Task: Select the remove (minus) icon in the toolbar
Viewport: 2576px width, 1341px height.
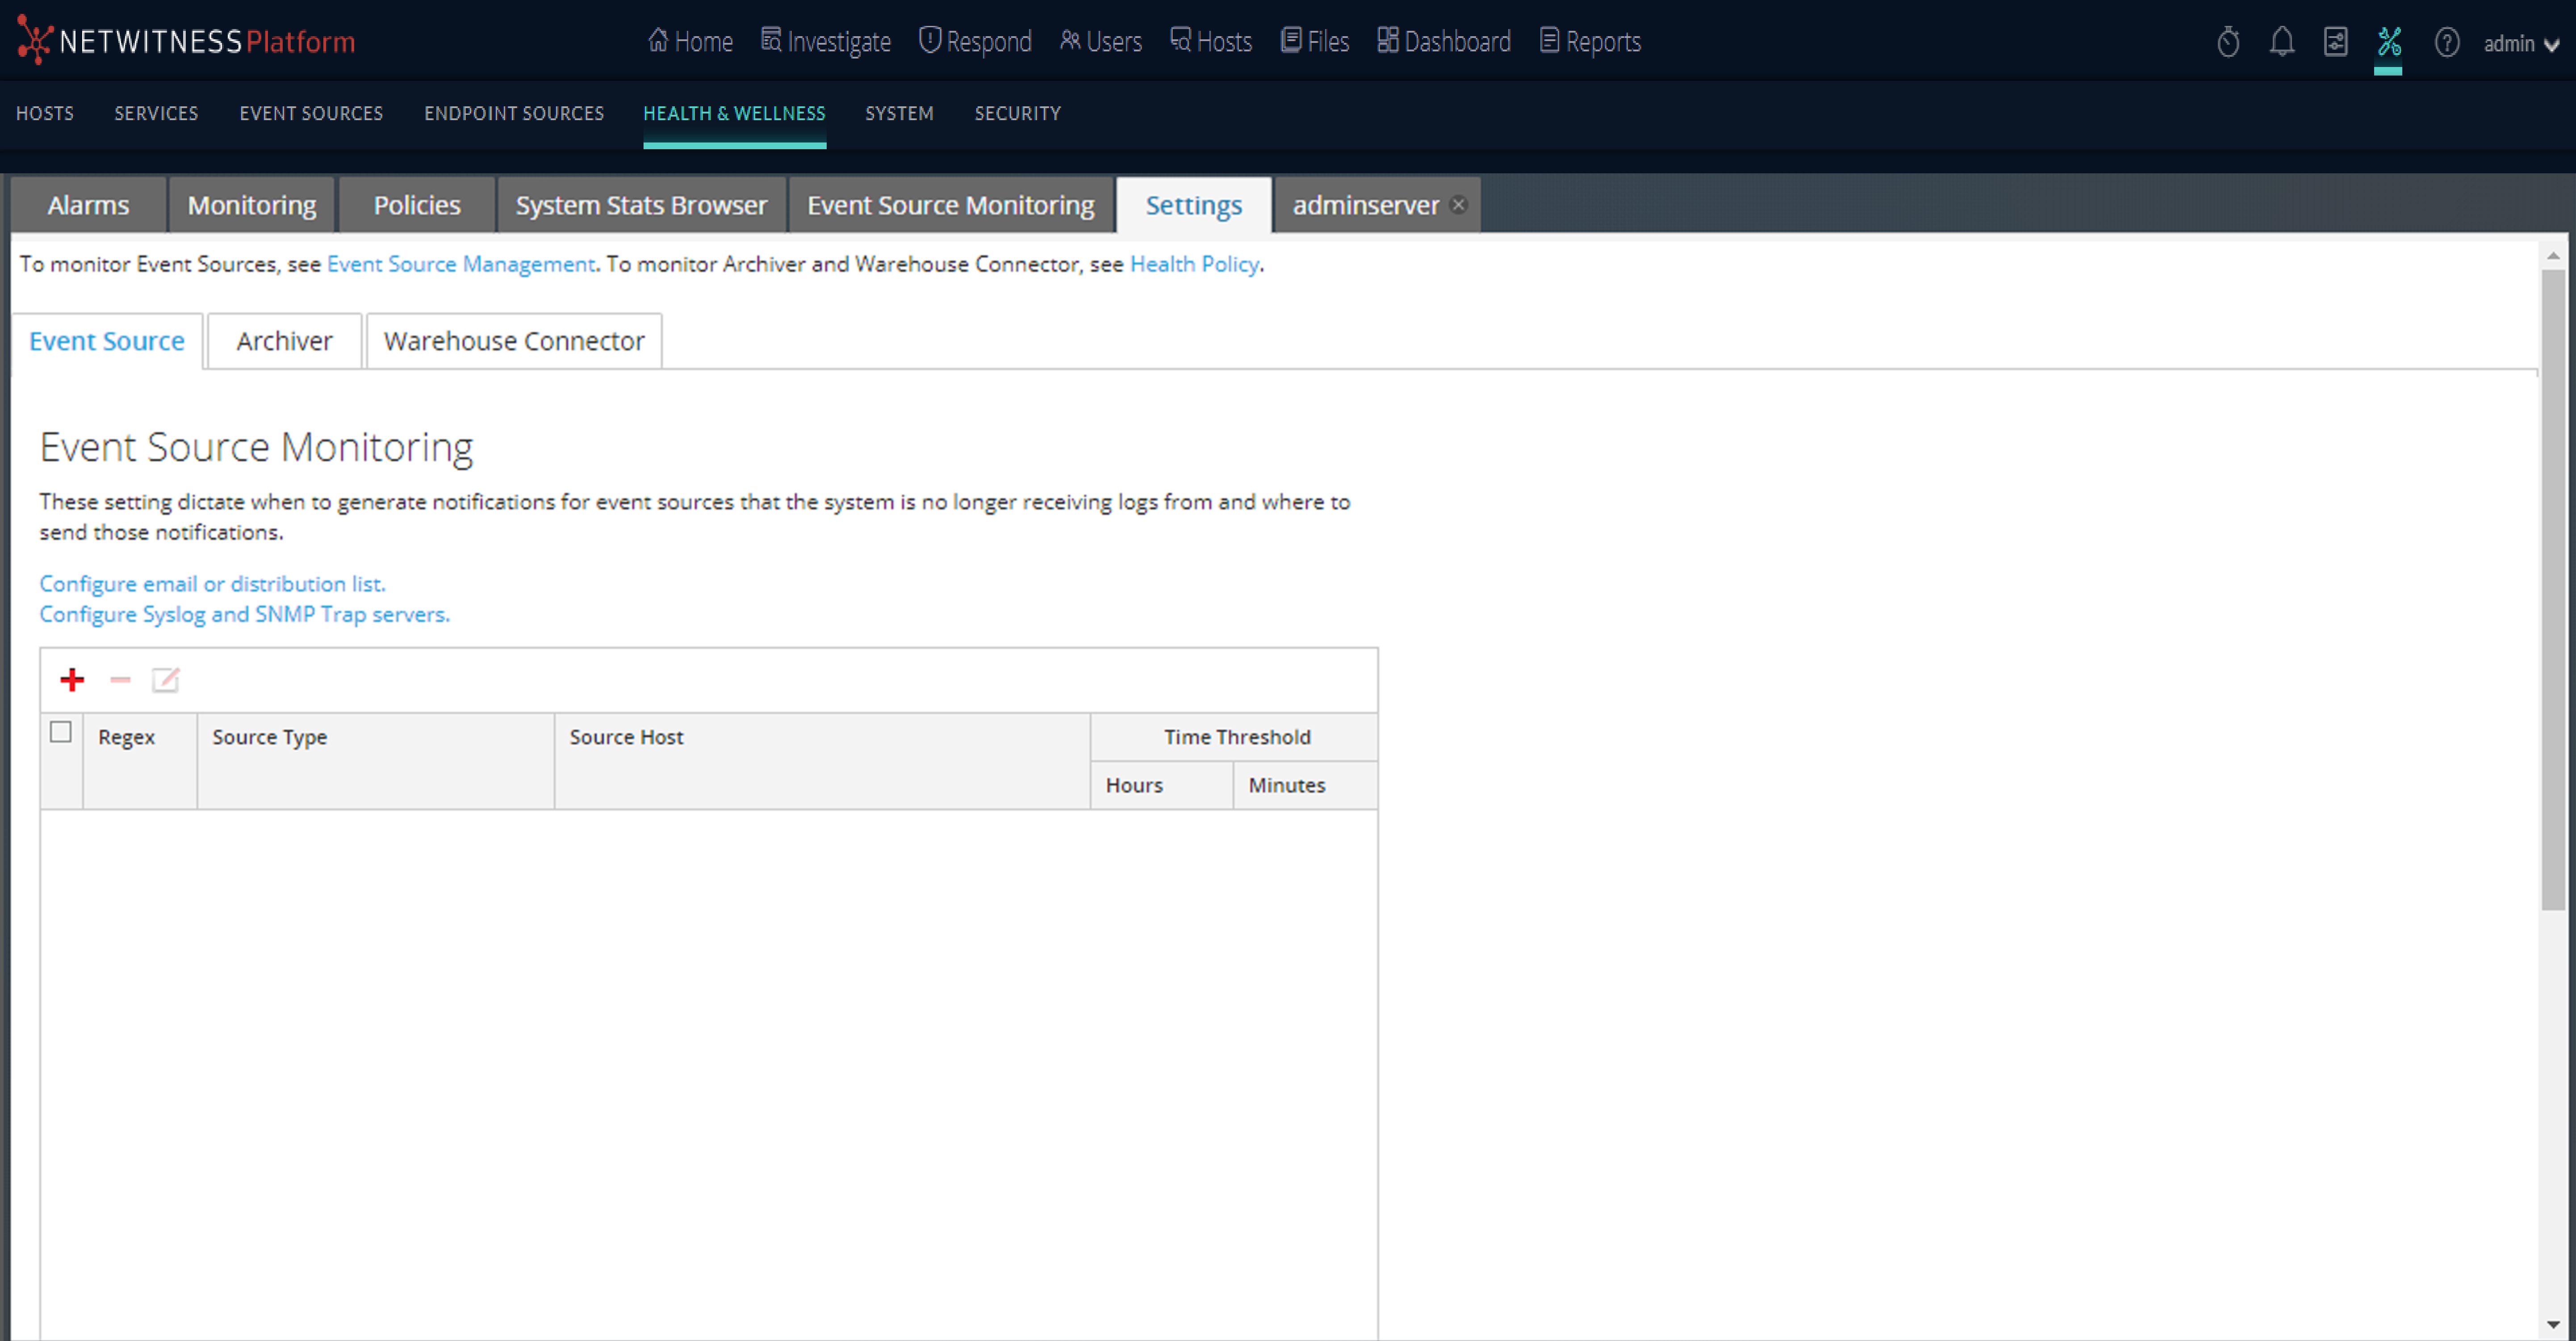Action: pos(119,680)
